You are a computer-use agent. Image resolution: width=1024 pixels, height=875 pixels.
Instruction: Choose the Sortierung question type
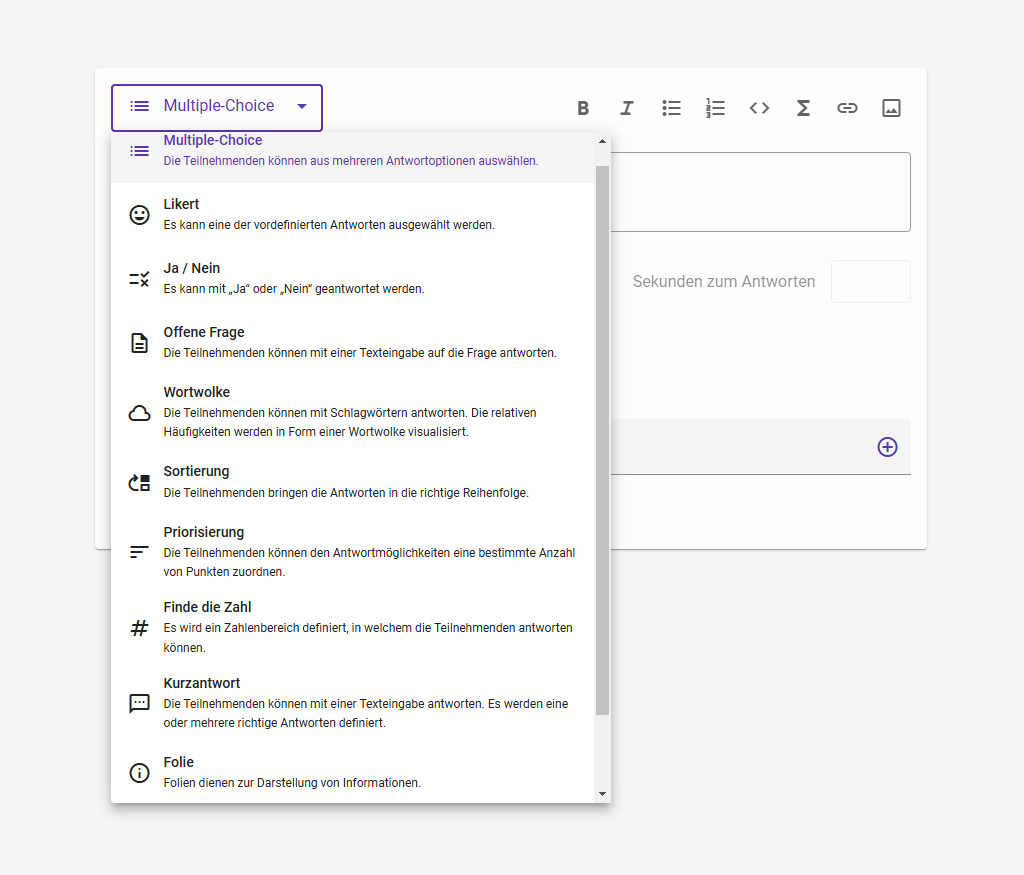click(x=352, y=481)
